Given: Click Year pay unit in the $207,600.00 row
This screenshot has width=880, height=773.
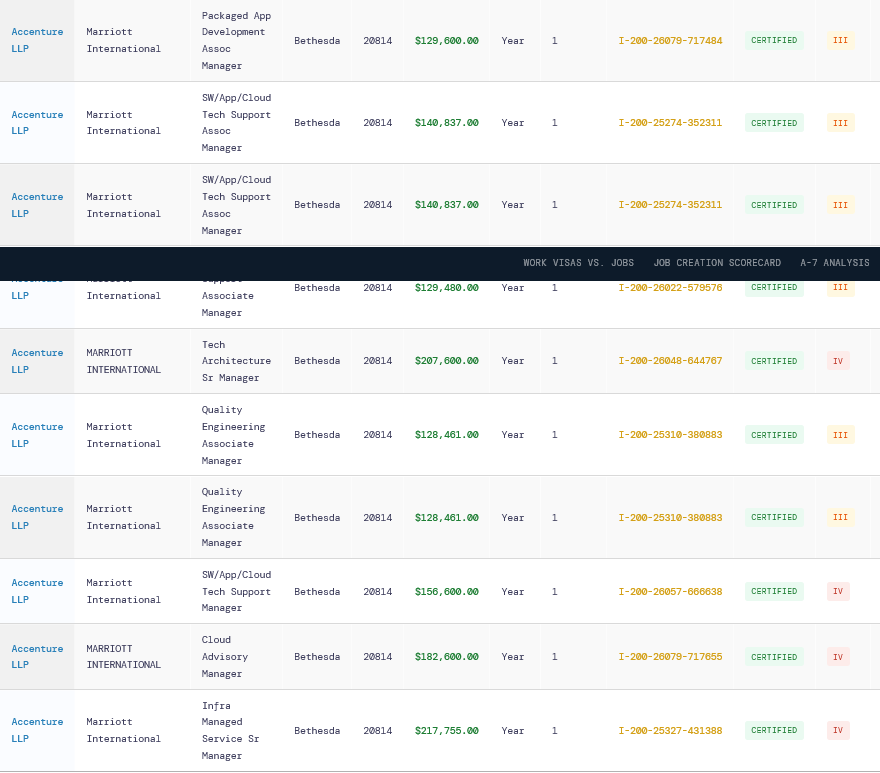Looking at the screenshot, I should (513, 361).
